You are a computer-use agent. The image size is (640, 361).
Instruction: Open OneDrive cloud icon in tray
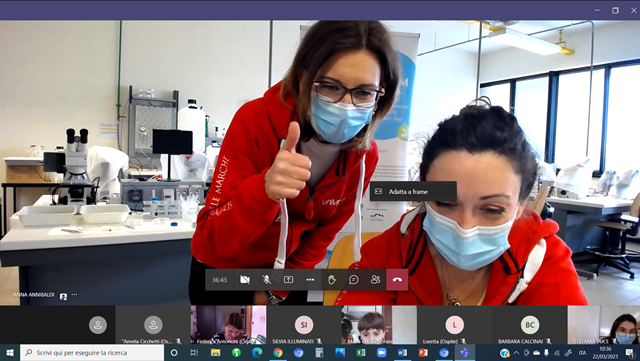536,353
